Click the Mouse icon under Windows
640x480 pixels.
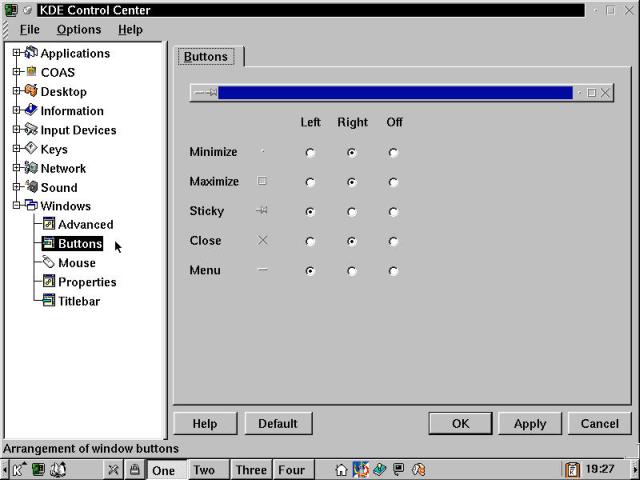click(x=49, y=263)
